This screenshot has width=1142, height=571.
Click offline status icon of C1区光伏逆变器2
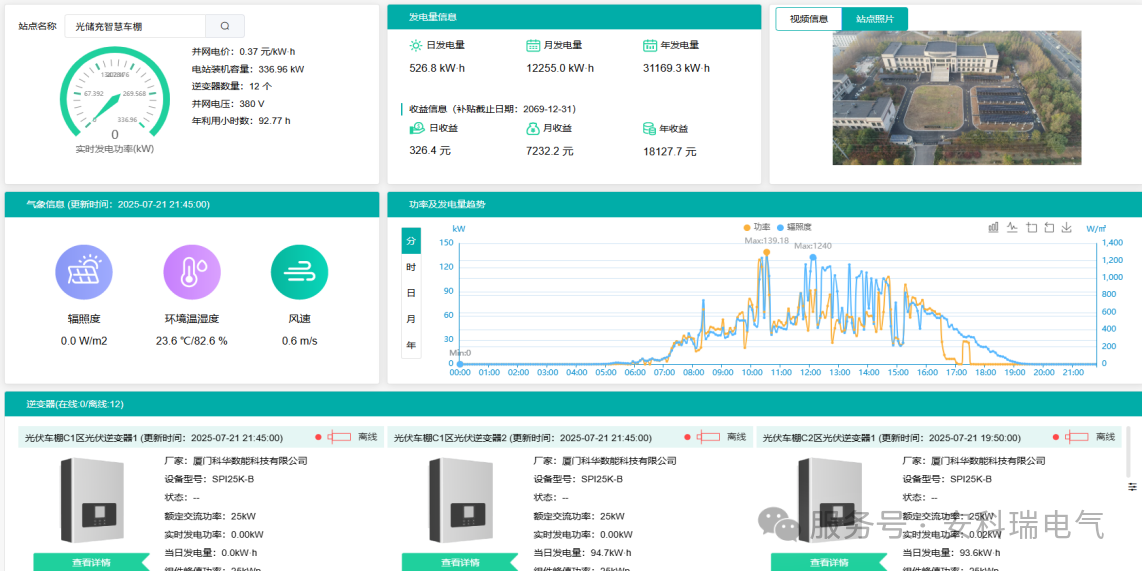[708, 437]
